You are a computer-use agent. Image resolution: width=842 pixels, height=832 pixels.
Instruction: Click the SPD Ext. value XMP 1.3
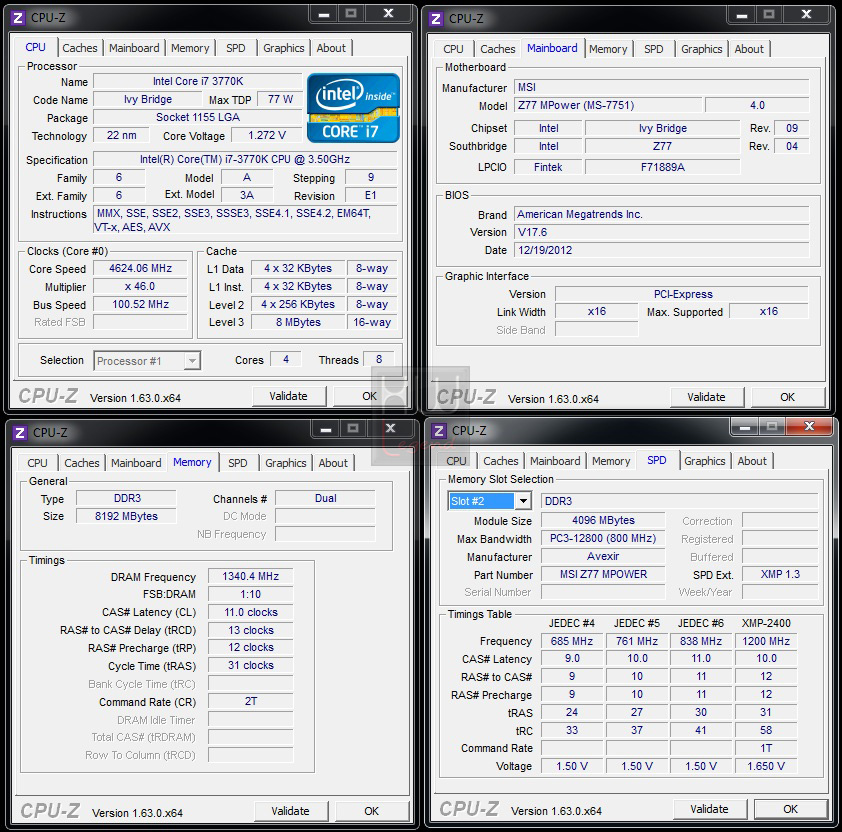point(780,574)
